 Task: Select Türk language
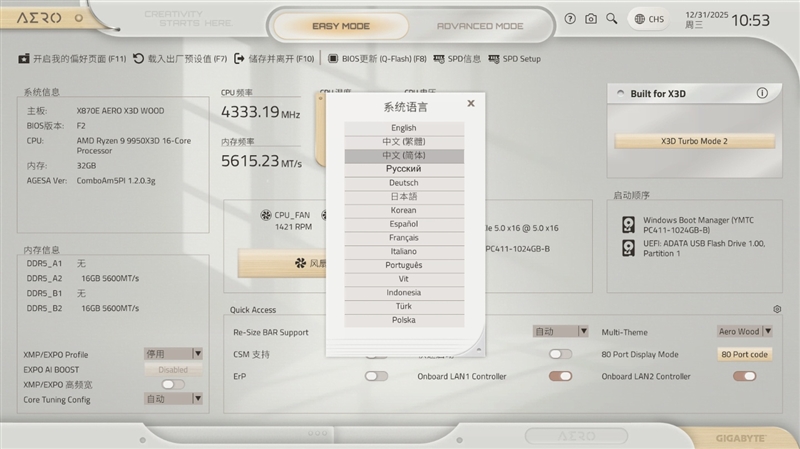(404, 307)
